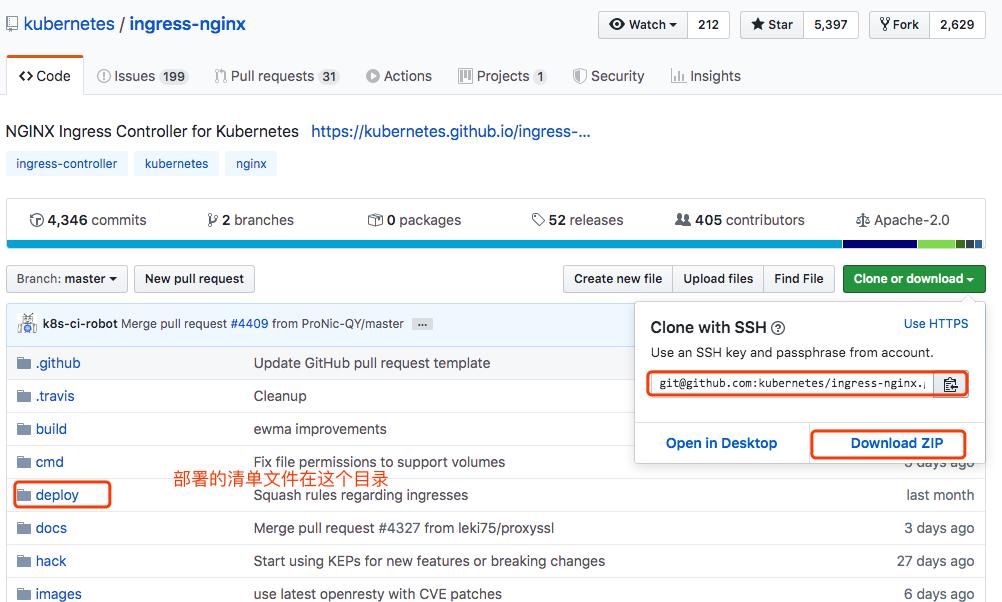Fork the ingress-nginx repository
The height and width of the screenshot is (602, 1002).
tap(899, 25)
